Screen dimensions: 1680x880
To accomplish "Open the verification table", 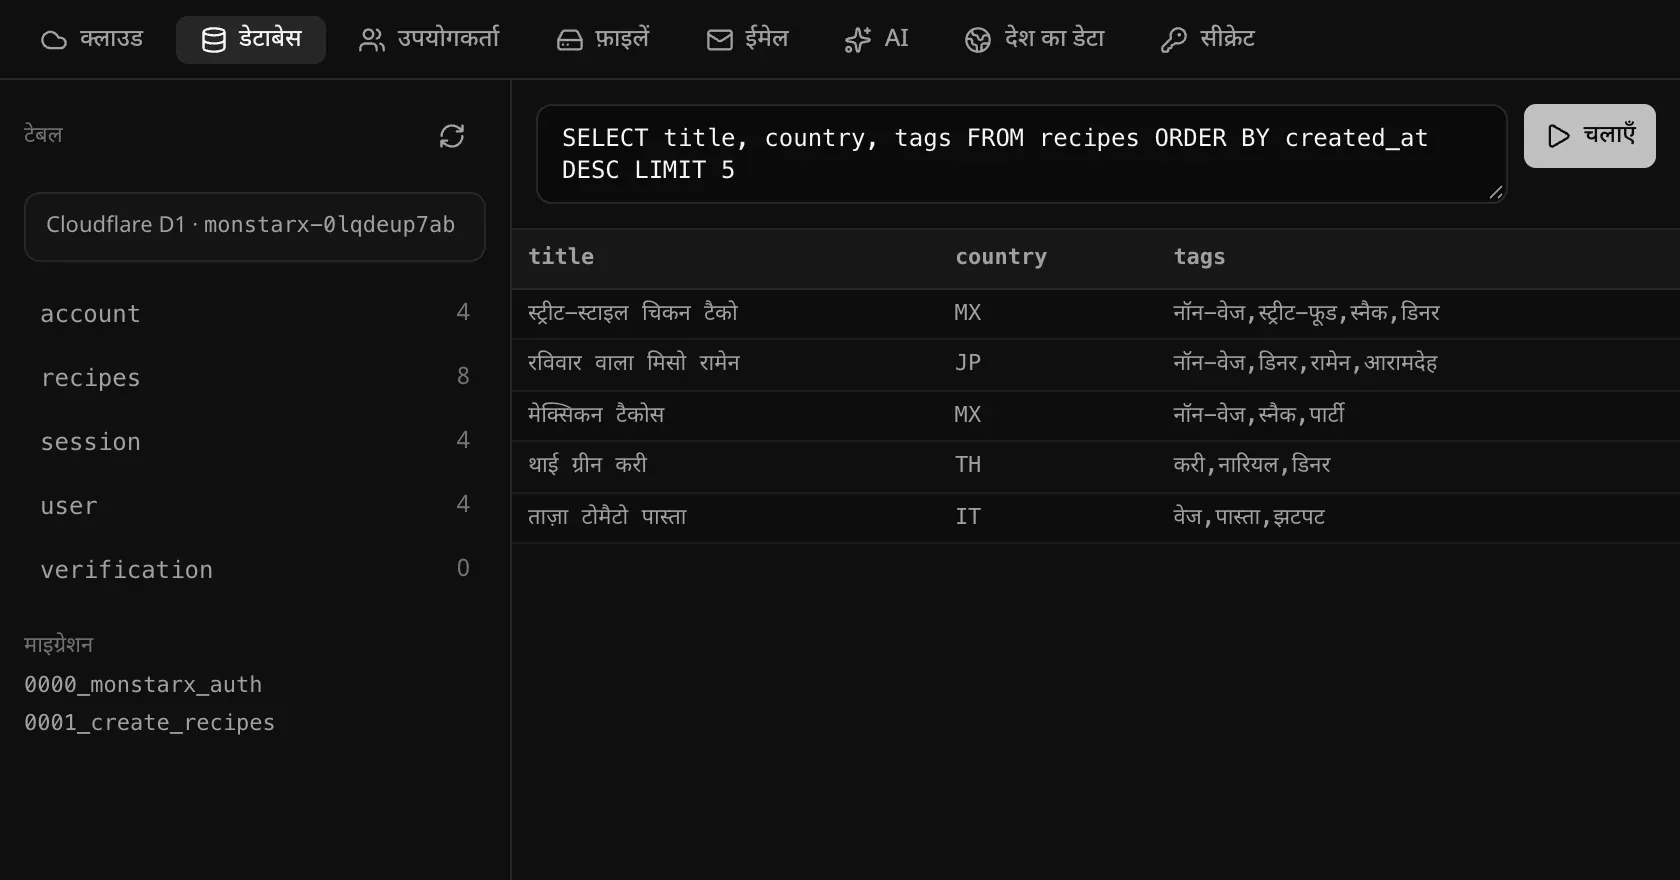I will point(255,570).
